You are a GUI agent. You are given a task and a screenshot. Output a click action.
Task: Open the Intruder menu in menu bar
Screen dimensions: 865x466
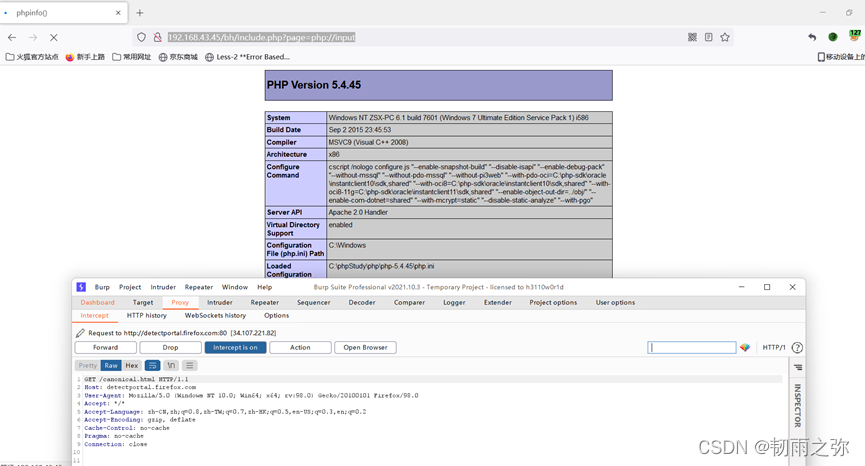(163, 287)
